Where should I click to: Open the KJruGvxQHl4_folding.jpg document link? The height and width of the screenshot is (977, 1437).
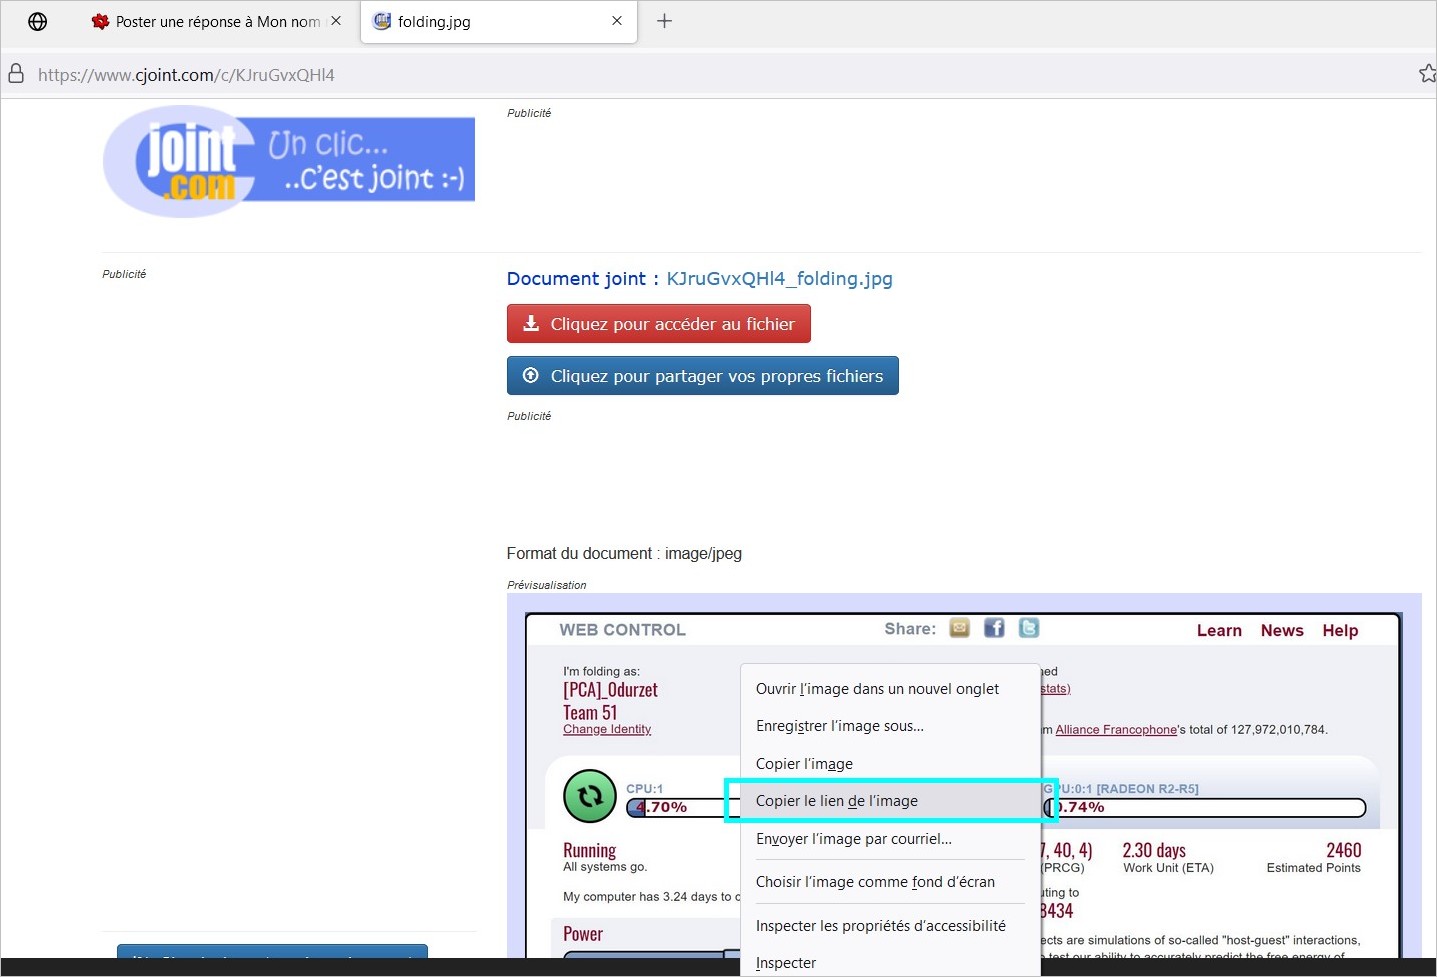tap(779, 279)
